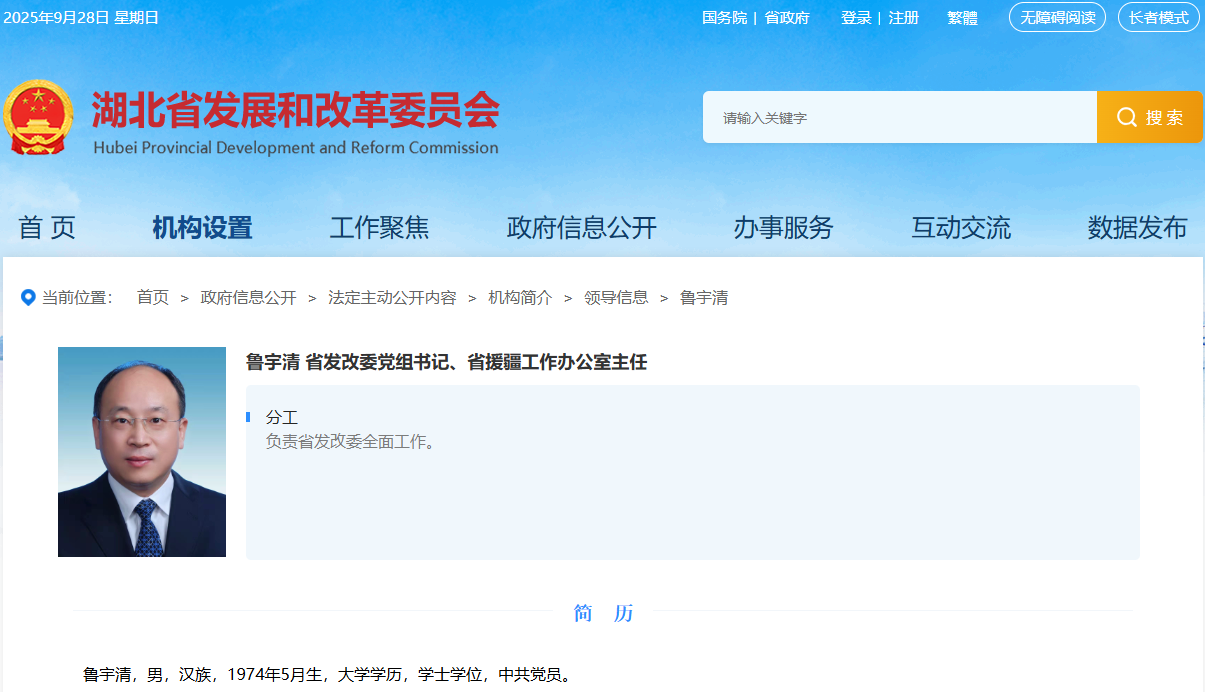Viewport: 1205px width, 692px height.
Task: Open the 国务院 link
Action: pos(724,17)
